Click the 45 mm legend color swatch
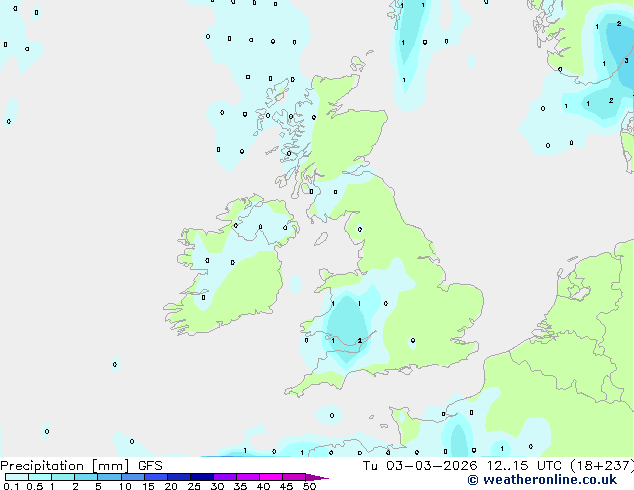This screenshot has height=490, width=634. [294, 477]
